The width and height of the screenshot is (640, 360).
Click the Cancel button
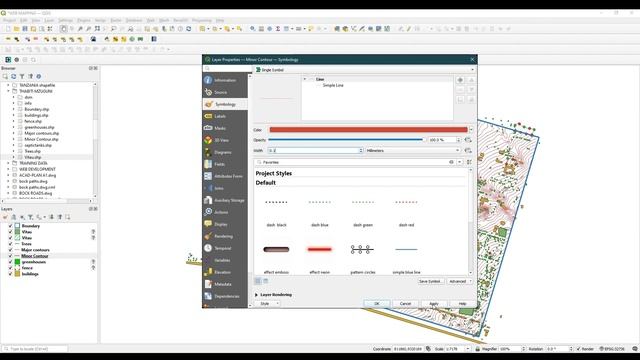(405, 304)
